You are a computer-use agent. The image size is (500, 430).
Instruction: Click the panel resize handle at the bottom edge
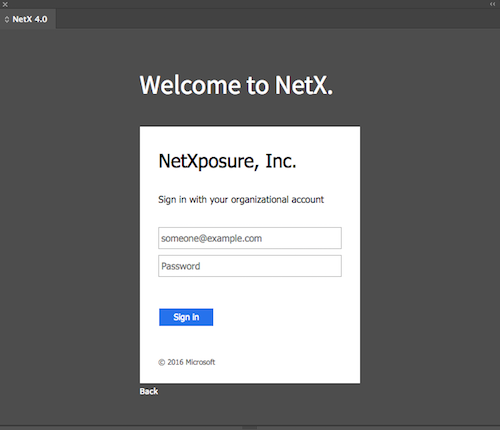click(250, 427)
